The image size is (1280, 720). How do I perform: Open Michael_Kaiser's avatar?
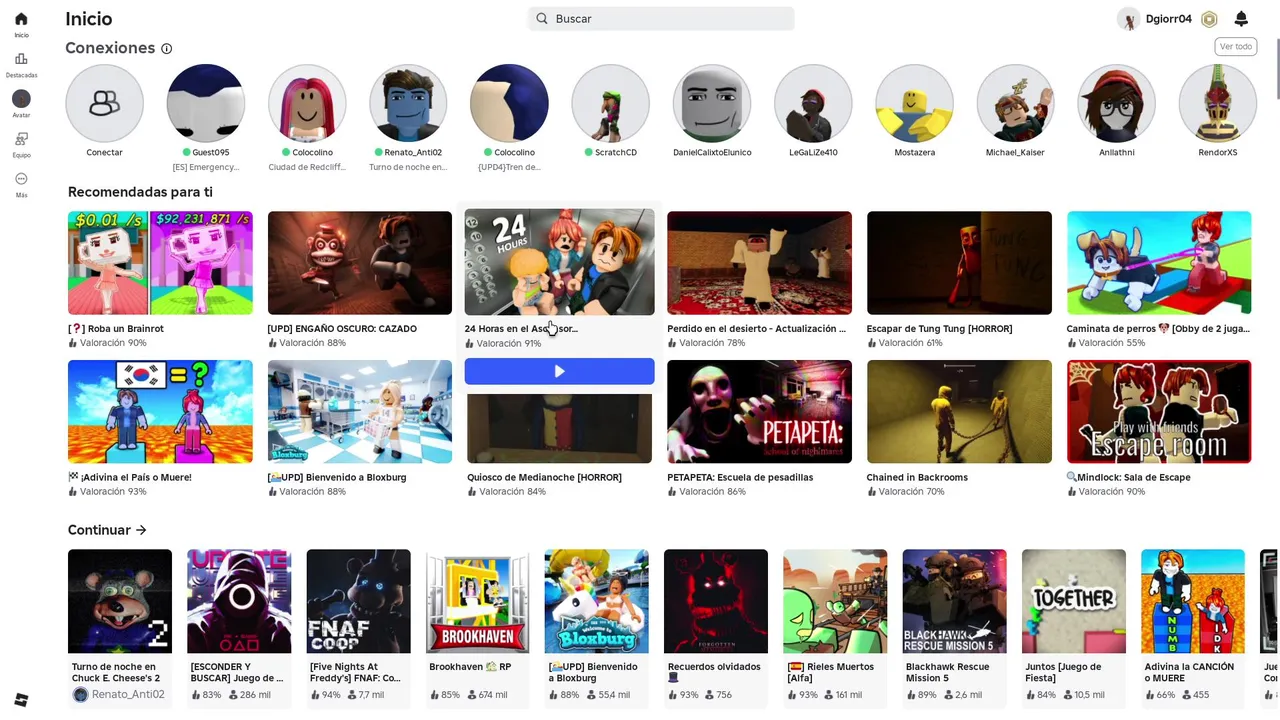[1015, 103]
